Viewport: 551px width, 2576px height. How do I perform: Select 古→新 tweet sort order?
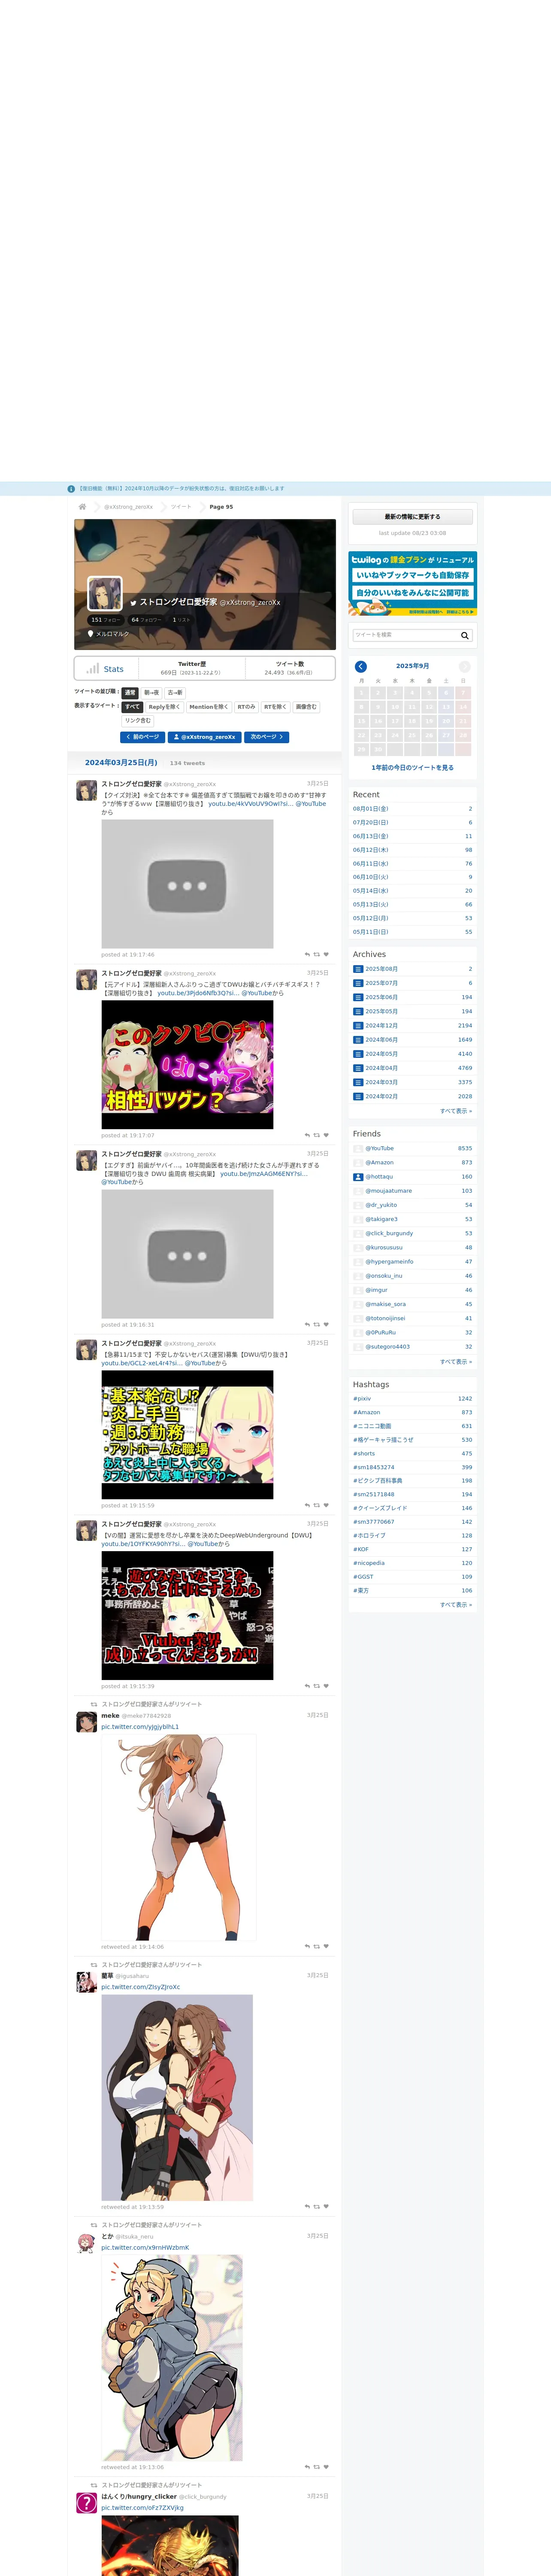175,692
